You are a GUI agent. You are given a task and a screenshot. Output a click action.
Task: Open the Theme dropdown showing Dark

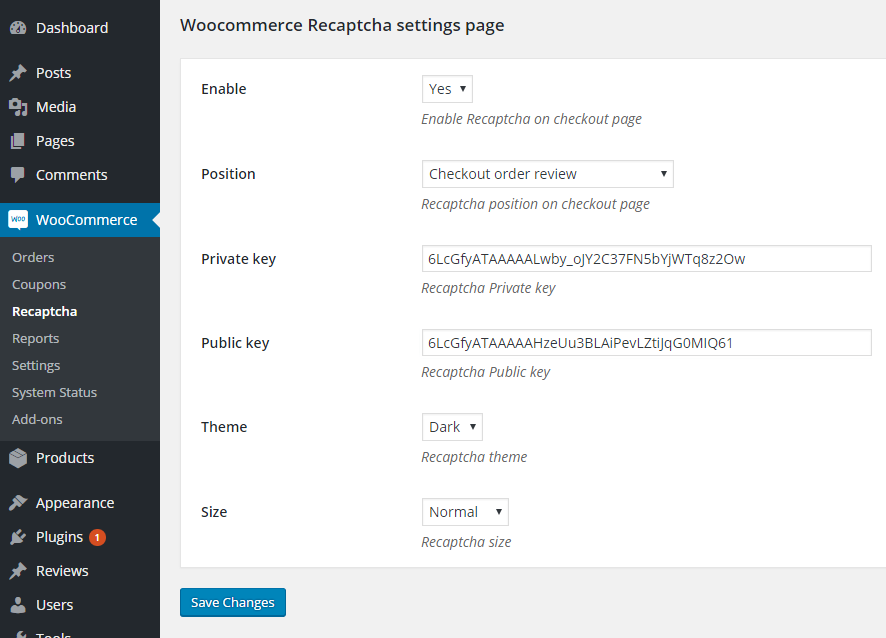pyautogui.click(x=452, y=427)
